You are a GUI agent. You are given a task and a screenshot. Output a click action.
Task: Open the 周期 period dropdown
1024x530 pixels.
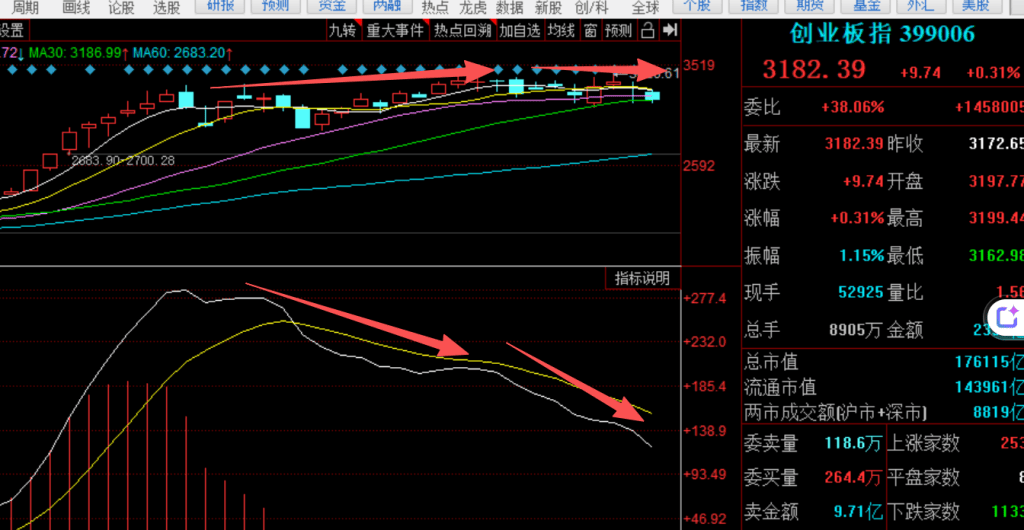[x=25, y=7]
